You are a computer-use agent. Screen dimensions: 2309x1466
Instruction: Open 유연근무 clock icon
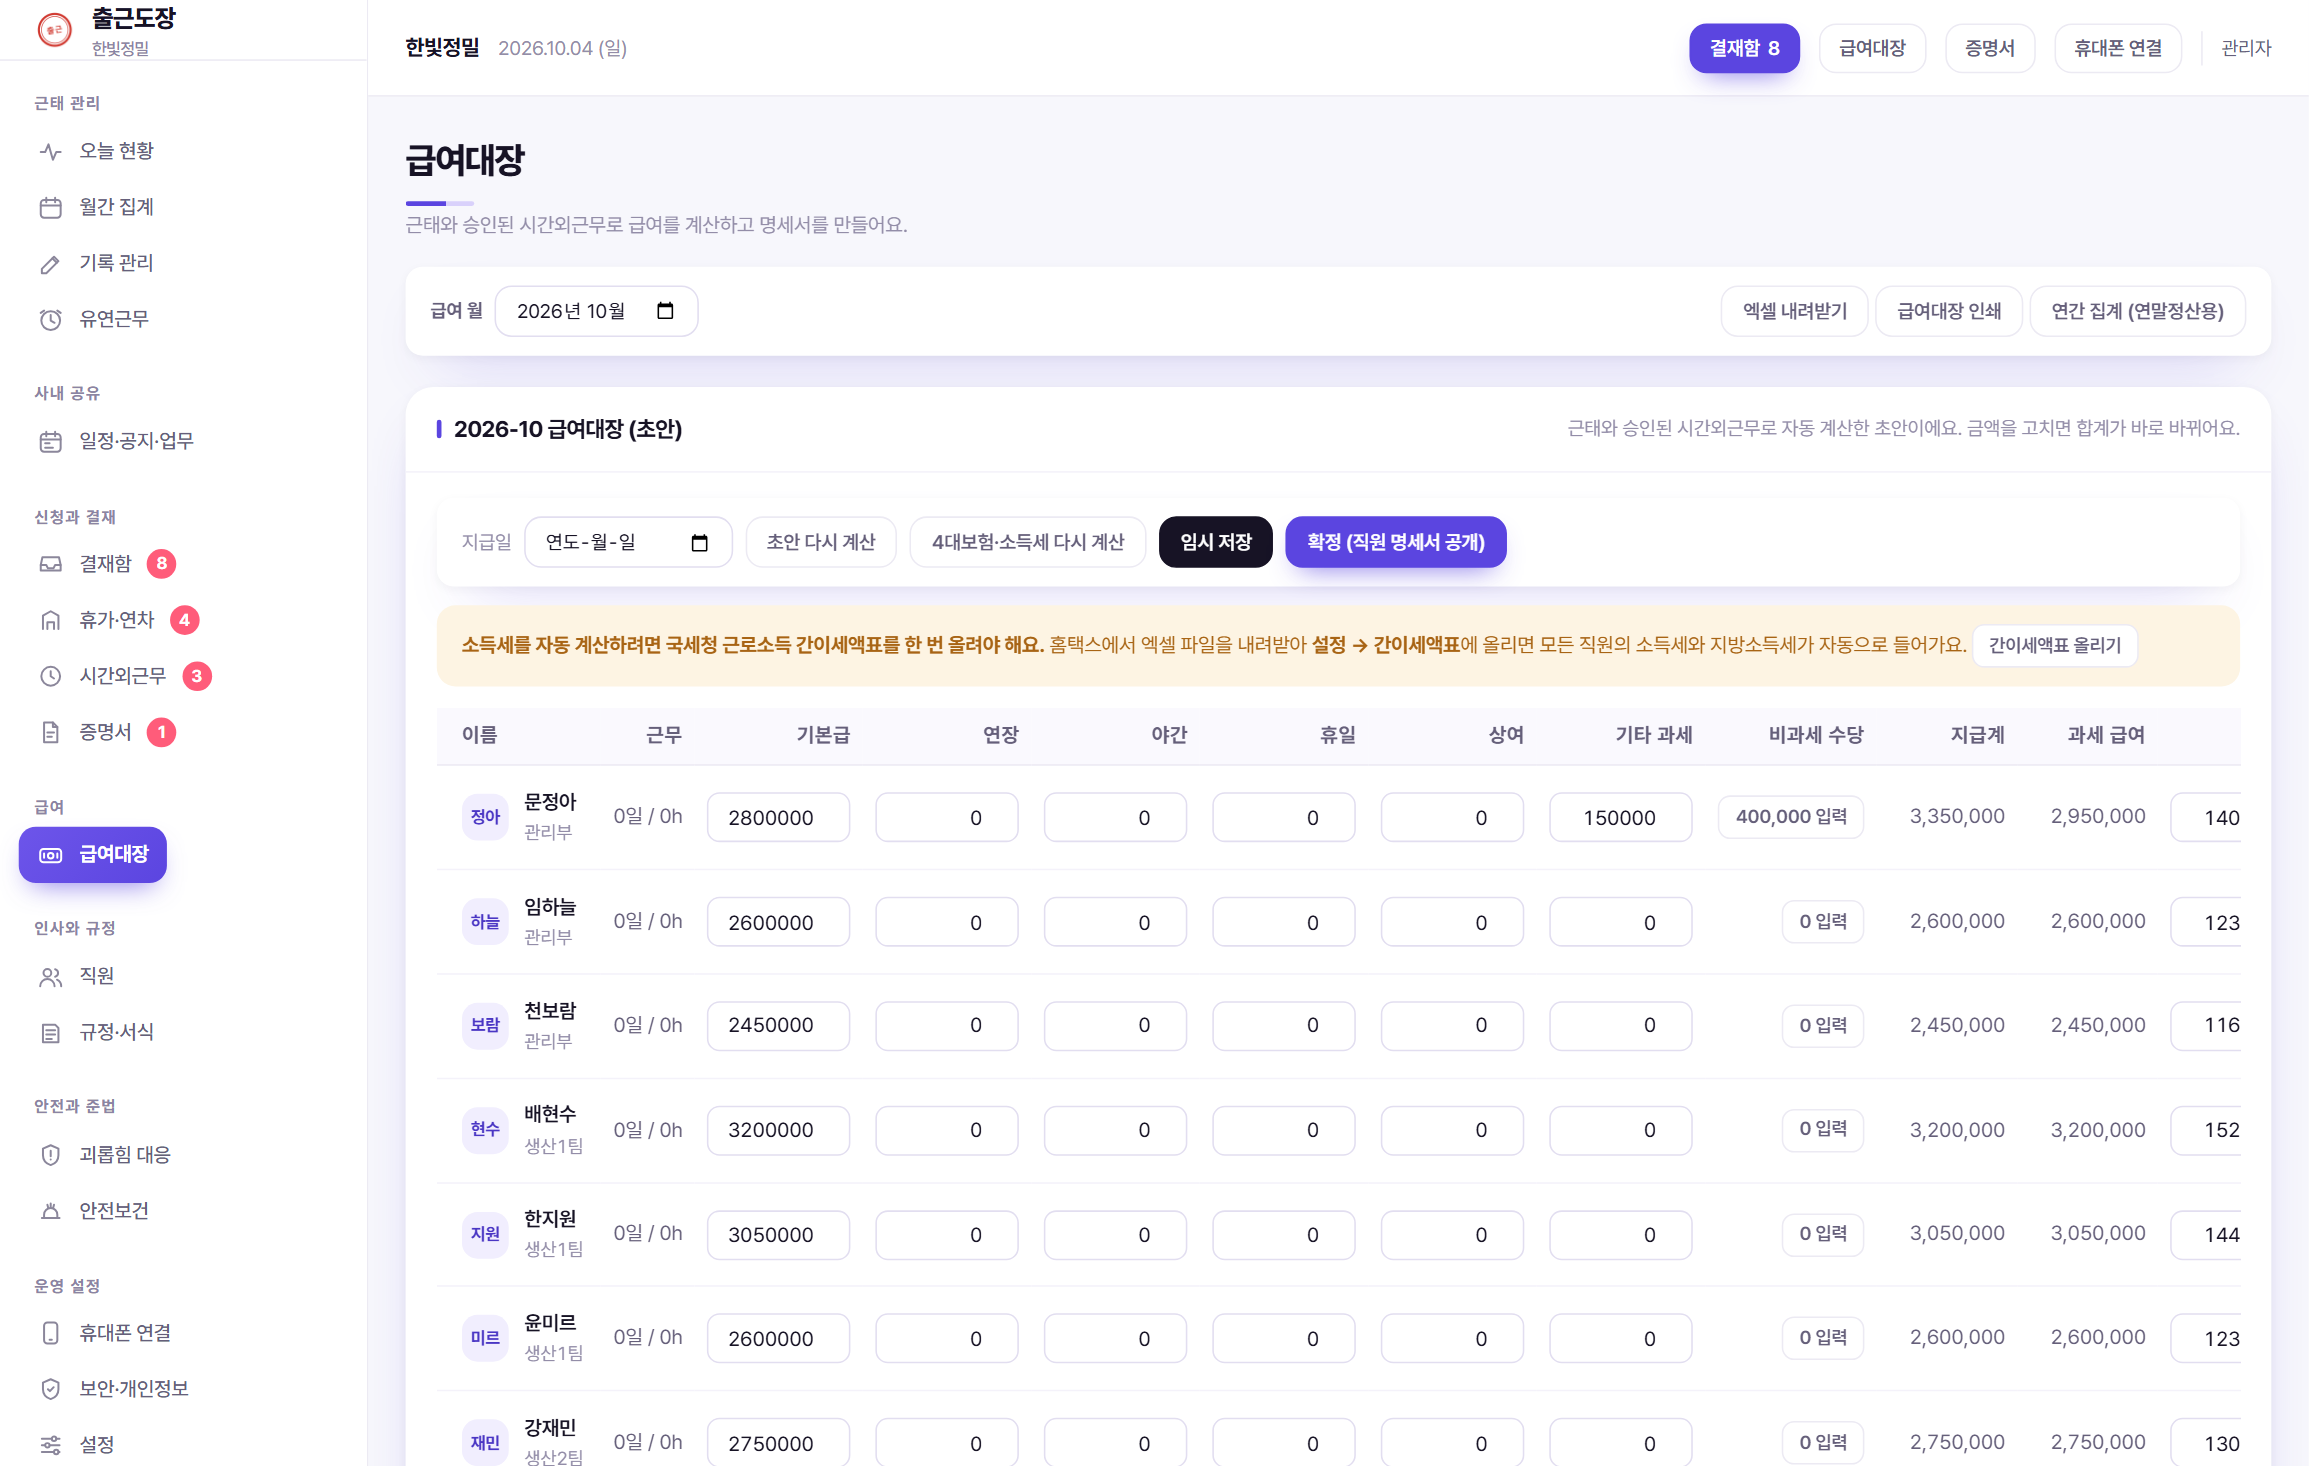click(51, 319)
